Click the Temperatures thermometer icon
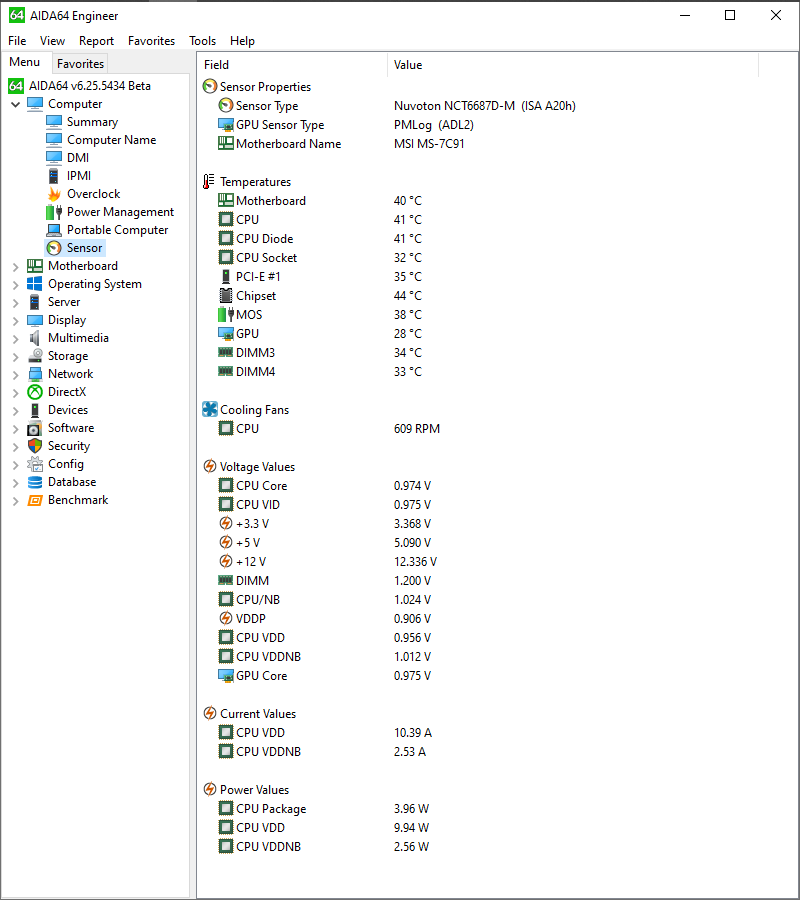Viewport: 800px width, 900px height. tap(209, 181)
